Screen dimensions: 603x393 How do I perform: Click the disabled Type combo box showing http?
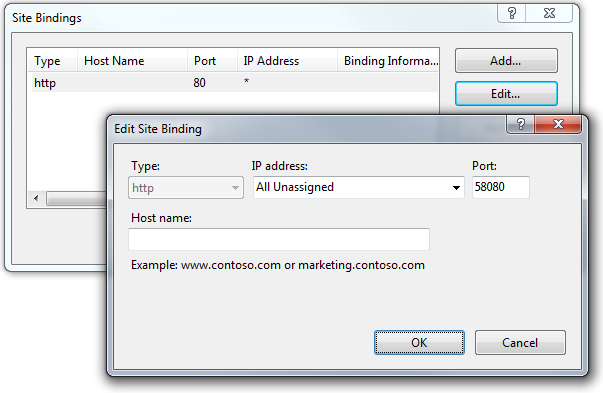coord(186,188)
